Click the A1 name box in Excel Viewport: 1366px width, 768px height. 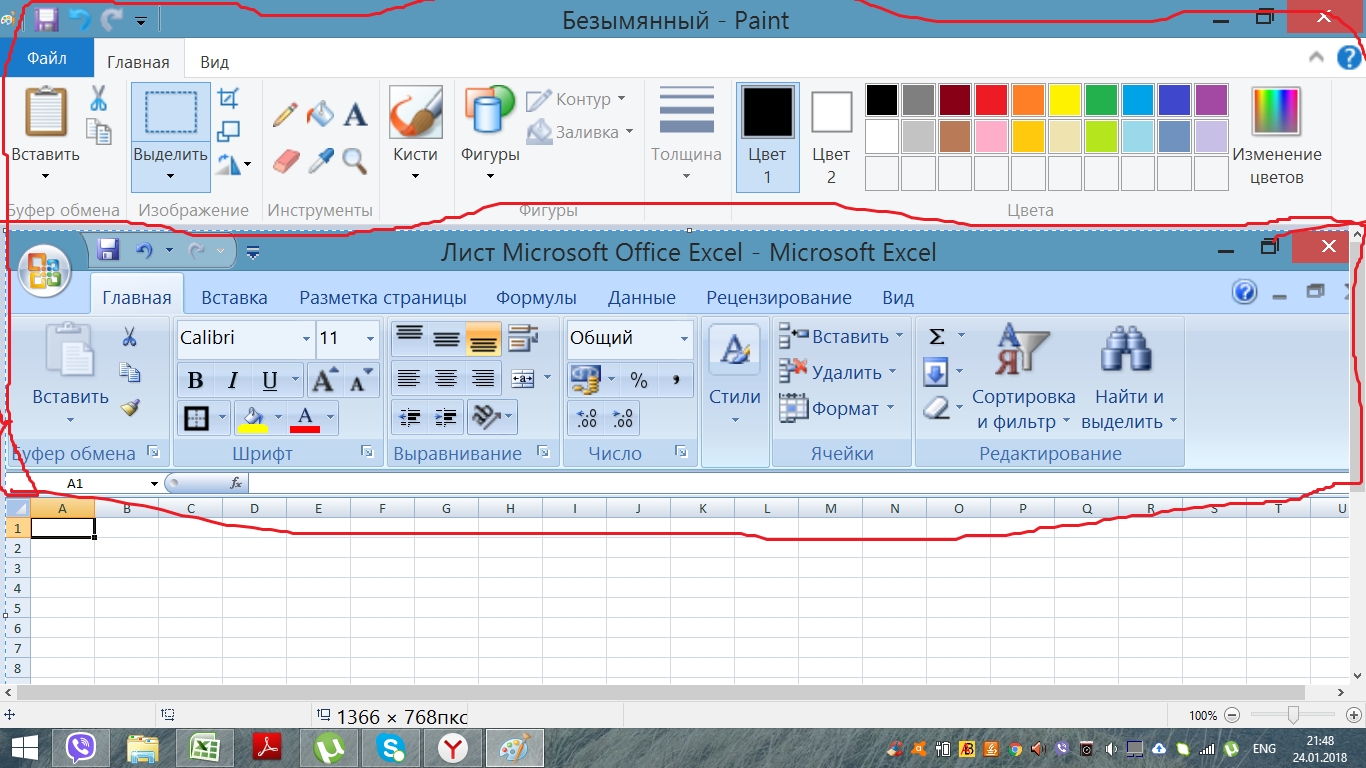pos(84,483)
